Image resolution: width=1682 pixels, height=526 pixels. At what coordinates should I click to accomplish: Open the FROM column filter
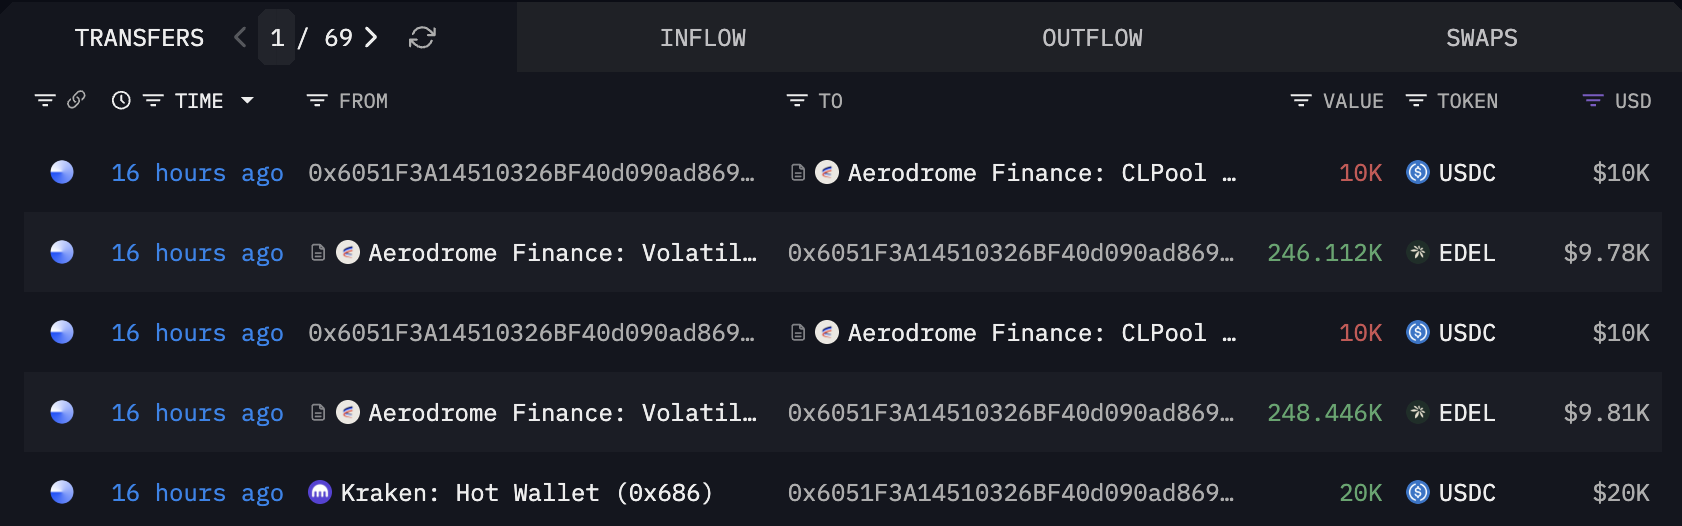point(317,100)
